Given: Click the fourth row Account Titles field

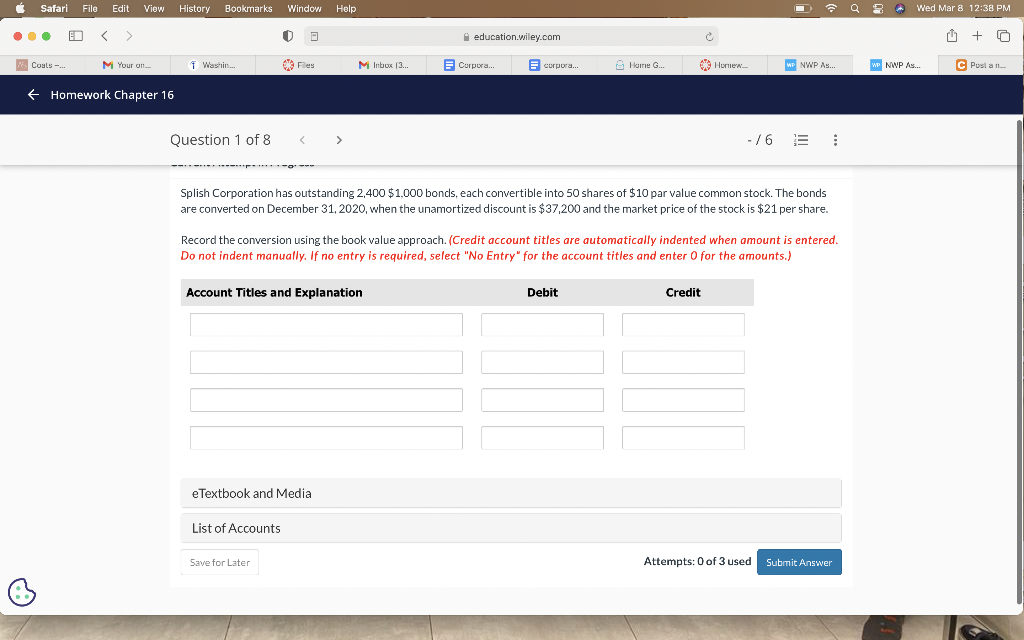Looking at the screenshot, I should click(x=327, y=438).
